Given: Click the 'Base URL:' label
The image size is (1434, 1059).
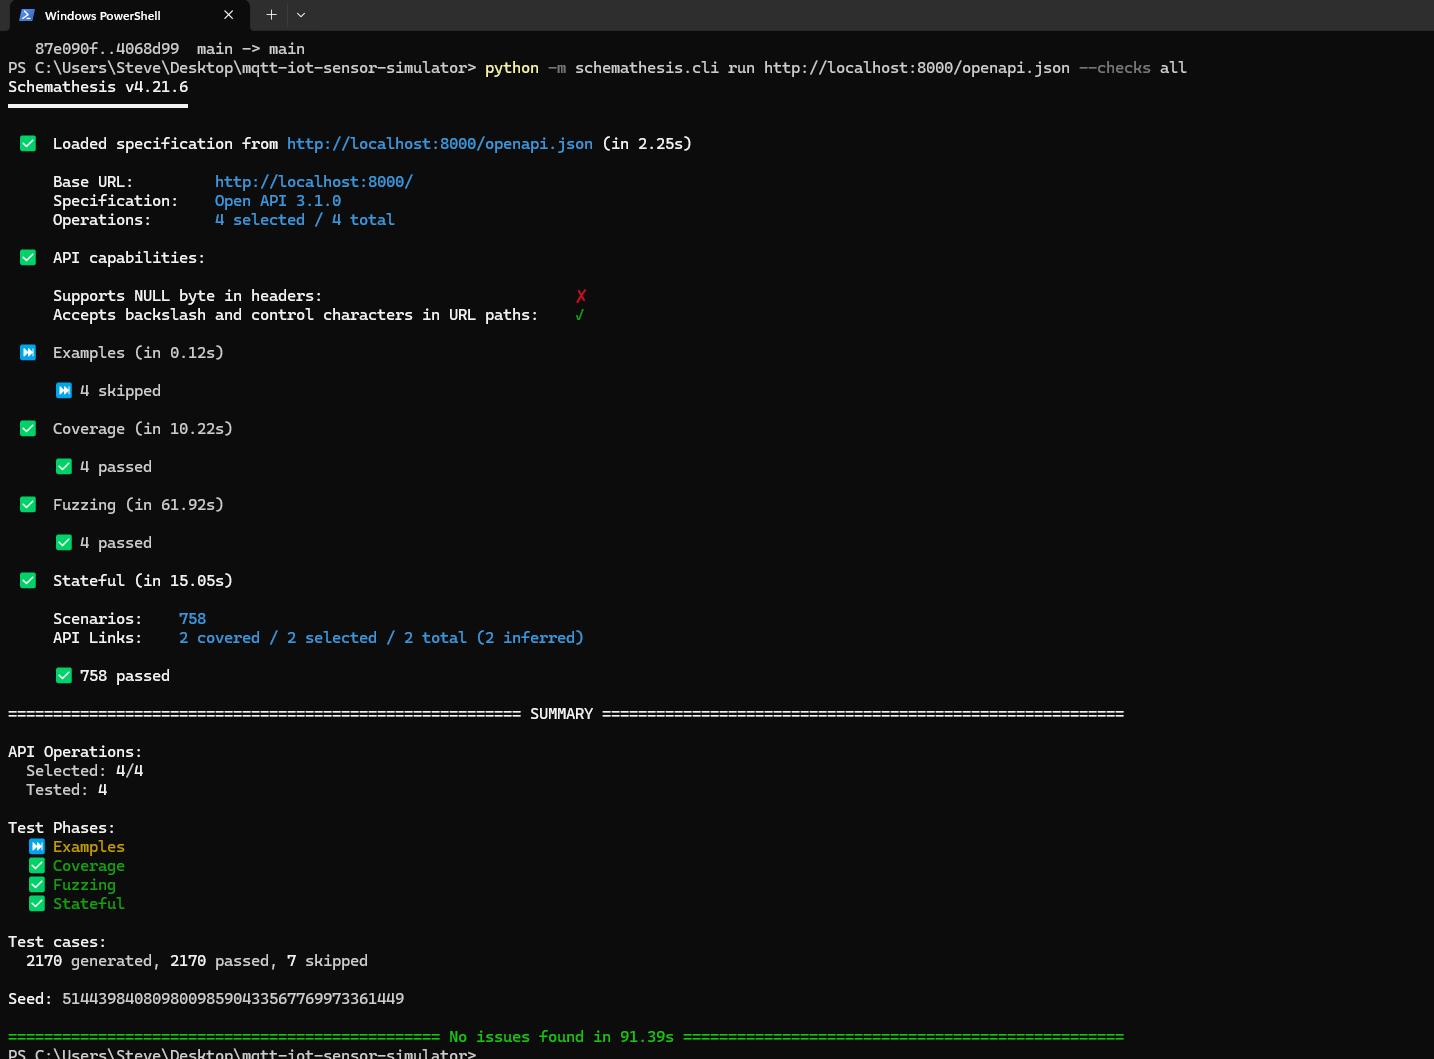Looking at the screenshot, I should pyautogui.click(x=93, y=182).
